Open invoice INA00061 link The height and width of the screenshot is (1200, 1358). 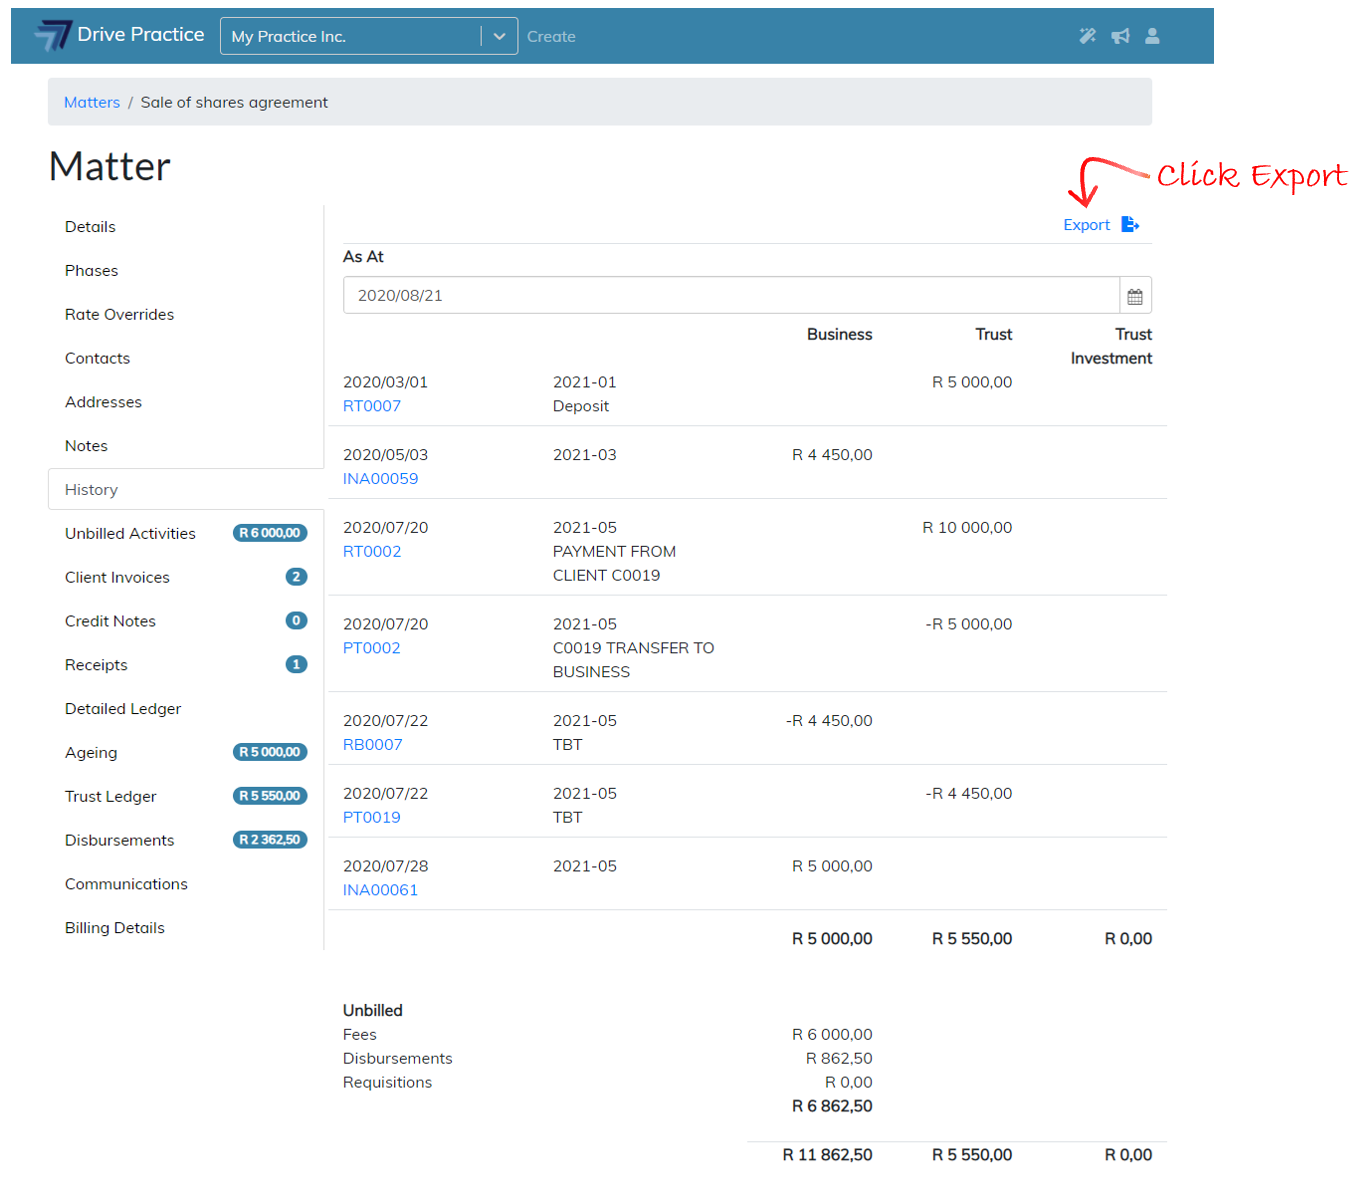[x=380, y=890]
